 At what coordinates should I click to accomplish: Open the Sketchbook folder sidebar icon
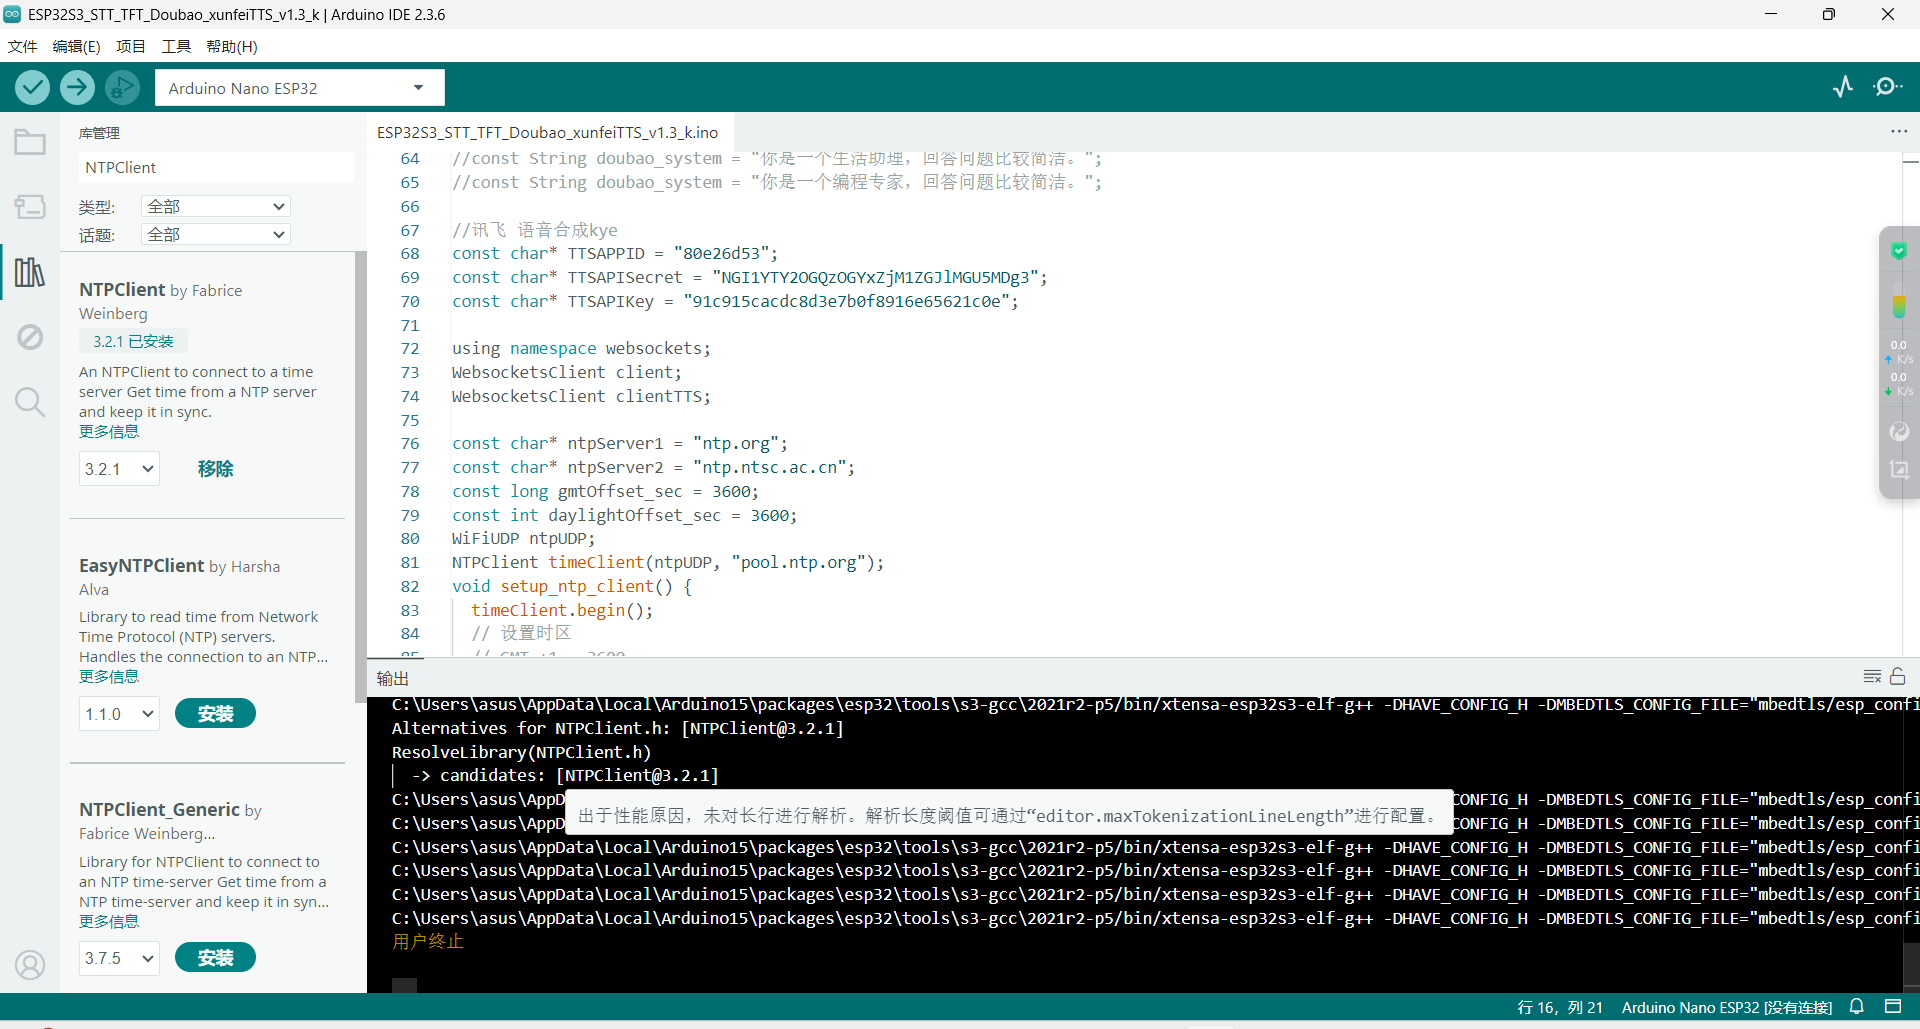coord(30,143)
